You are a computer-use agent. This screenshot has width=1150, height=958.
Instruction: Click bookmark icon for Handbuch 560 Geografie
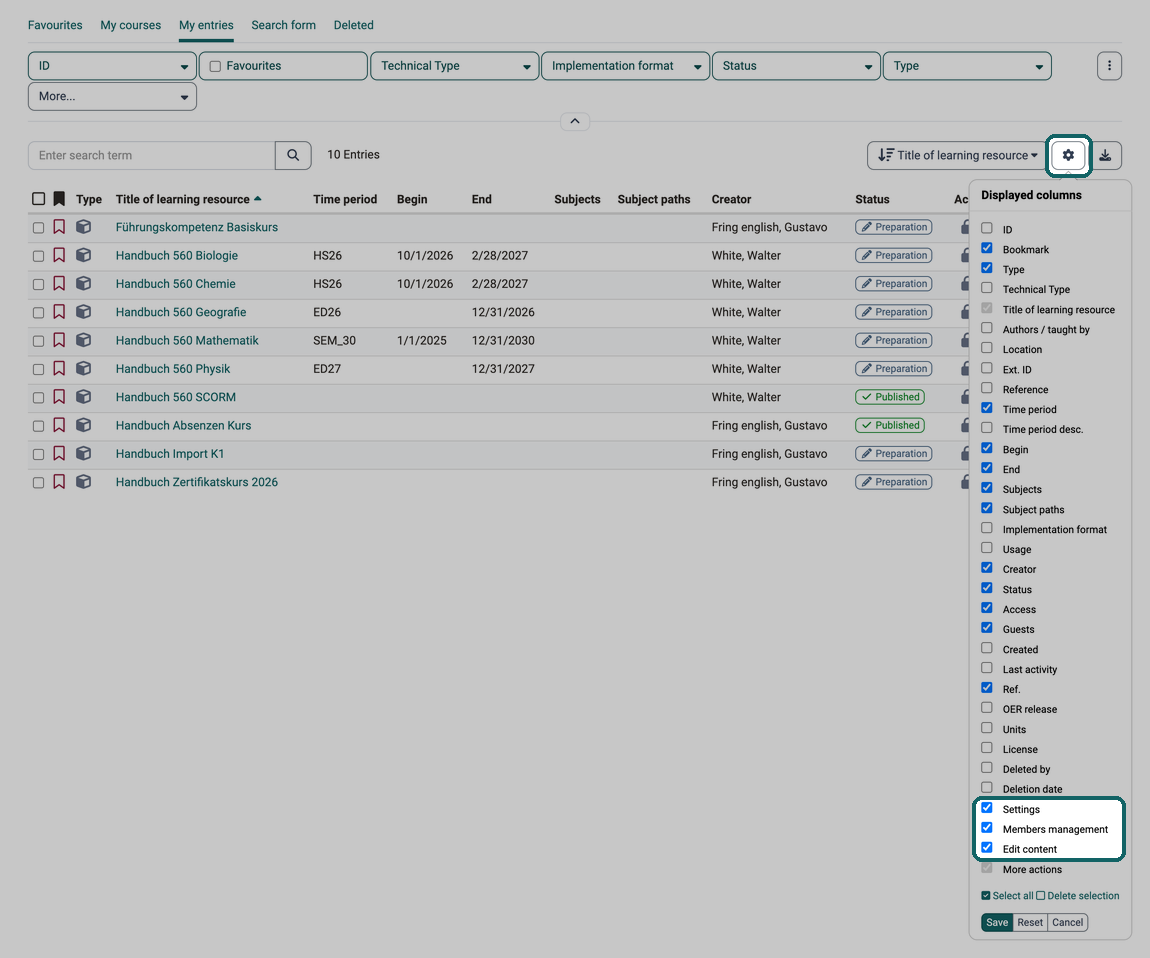tap(59, 312)
